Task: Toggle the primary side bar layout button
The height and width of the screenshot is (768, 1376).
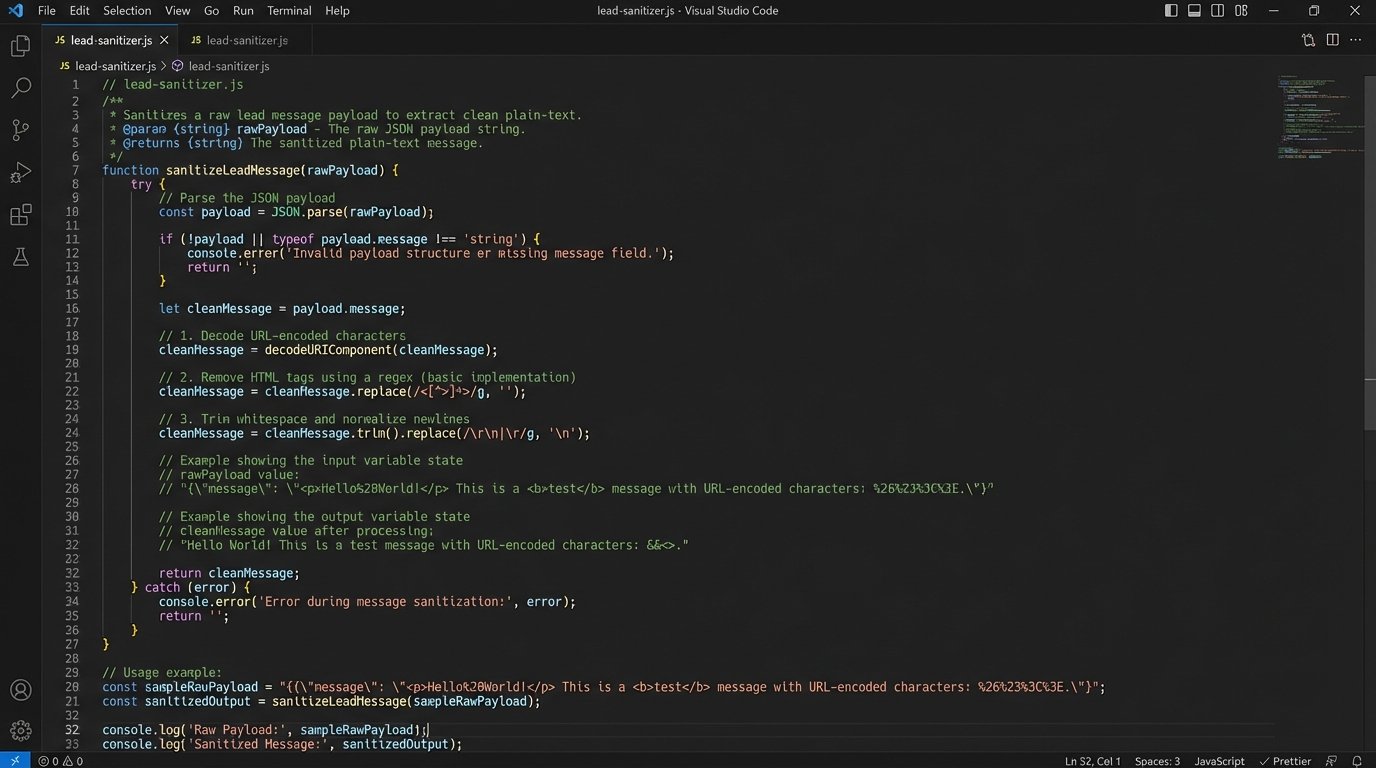Action: (1171, 11)
